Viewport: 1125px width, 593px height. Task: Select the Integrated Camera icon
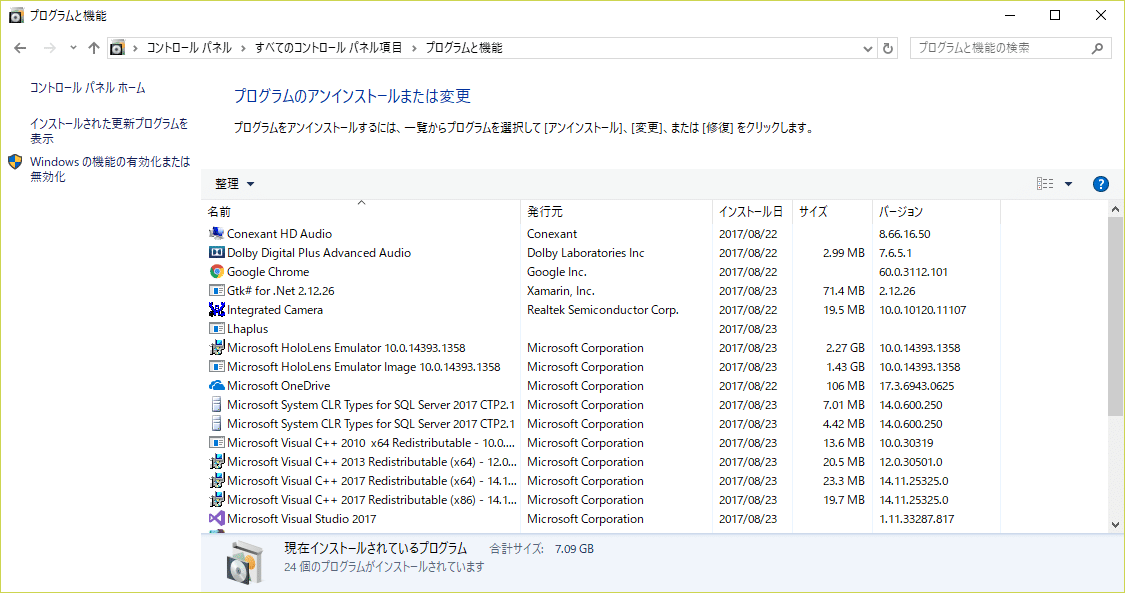tap(216, 310)
